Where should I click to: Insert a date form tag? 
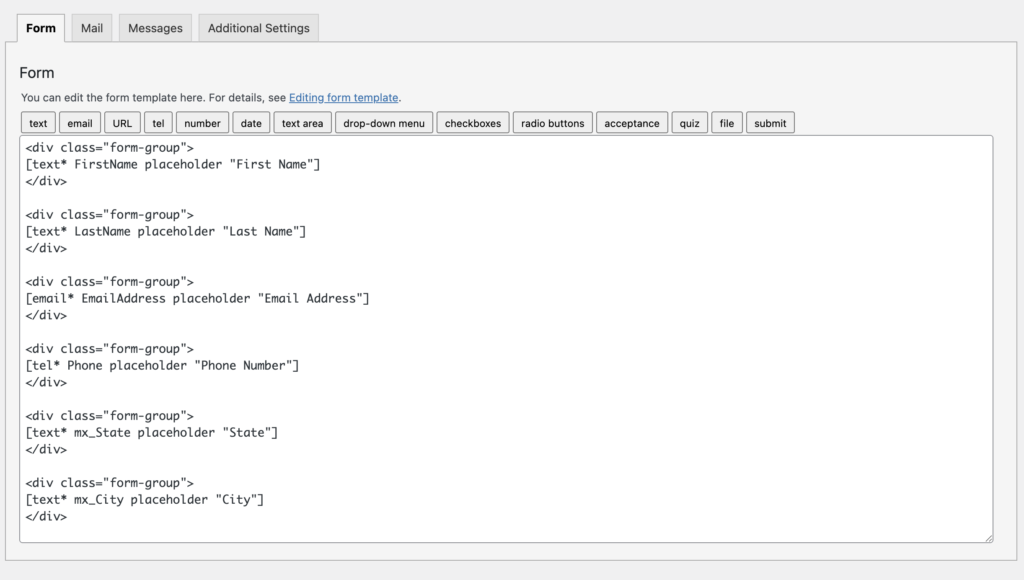point(250,122)
